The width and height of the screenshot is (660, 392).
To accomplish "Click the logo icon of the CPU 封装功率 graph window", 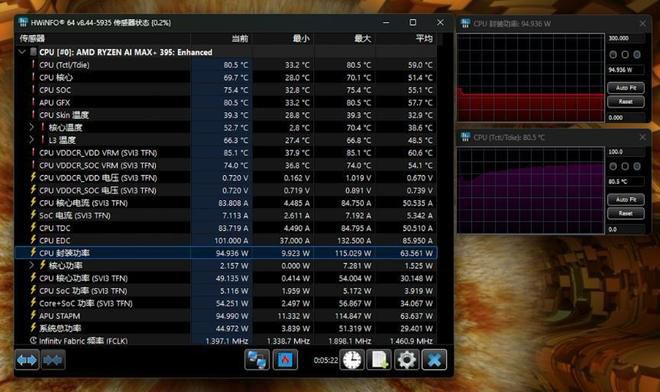I will click(x=465, y=23).
